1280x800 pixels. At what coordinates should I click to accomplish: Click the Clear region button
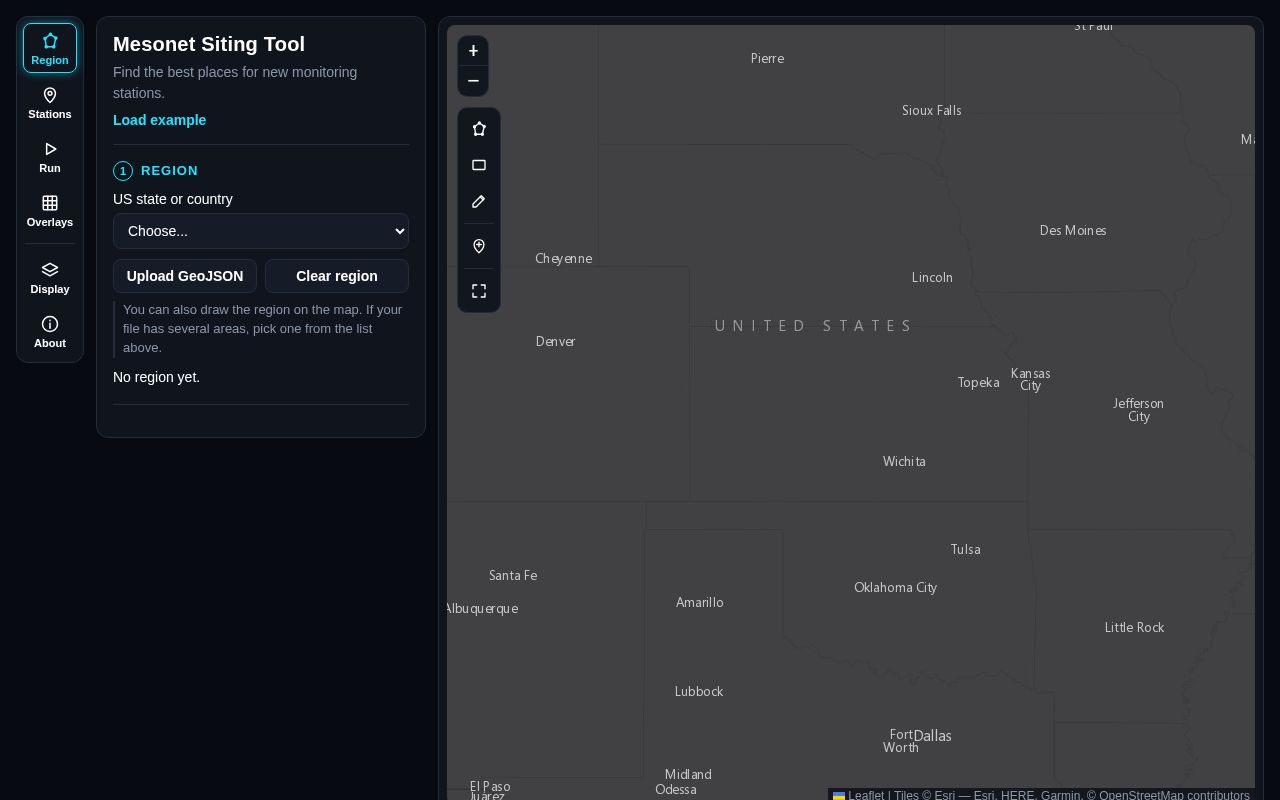[337, 276]
